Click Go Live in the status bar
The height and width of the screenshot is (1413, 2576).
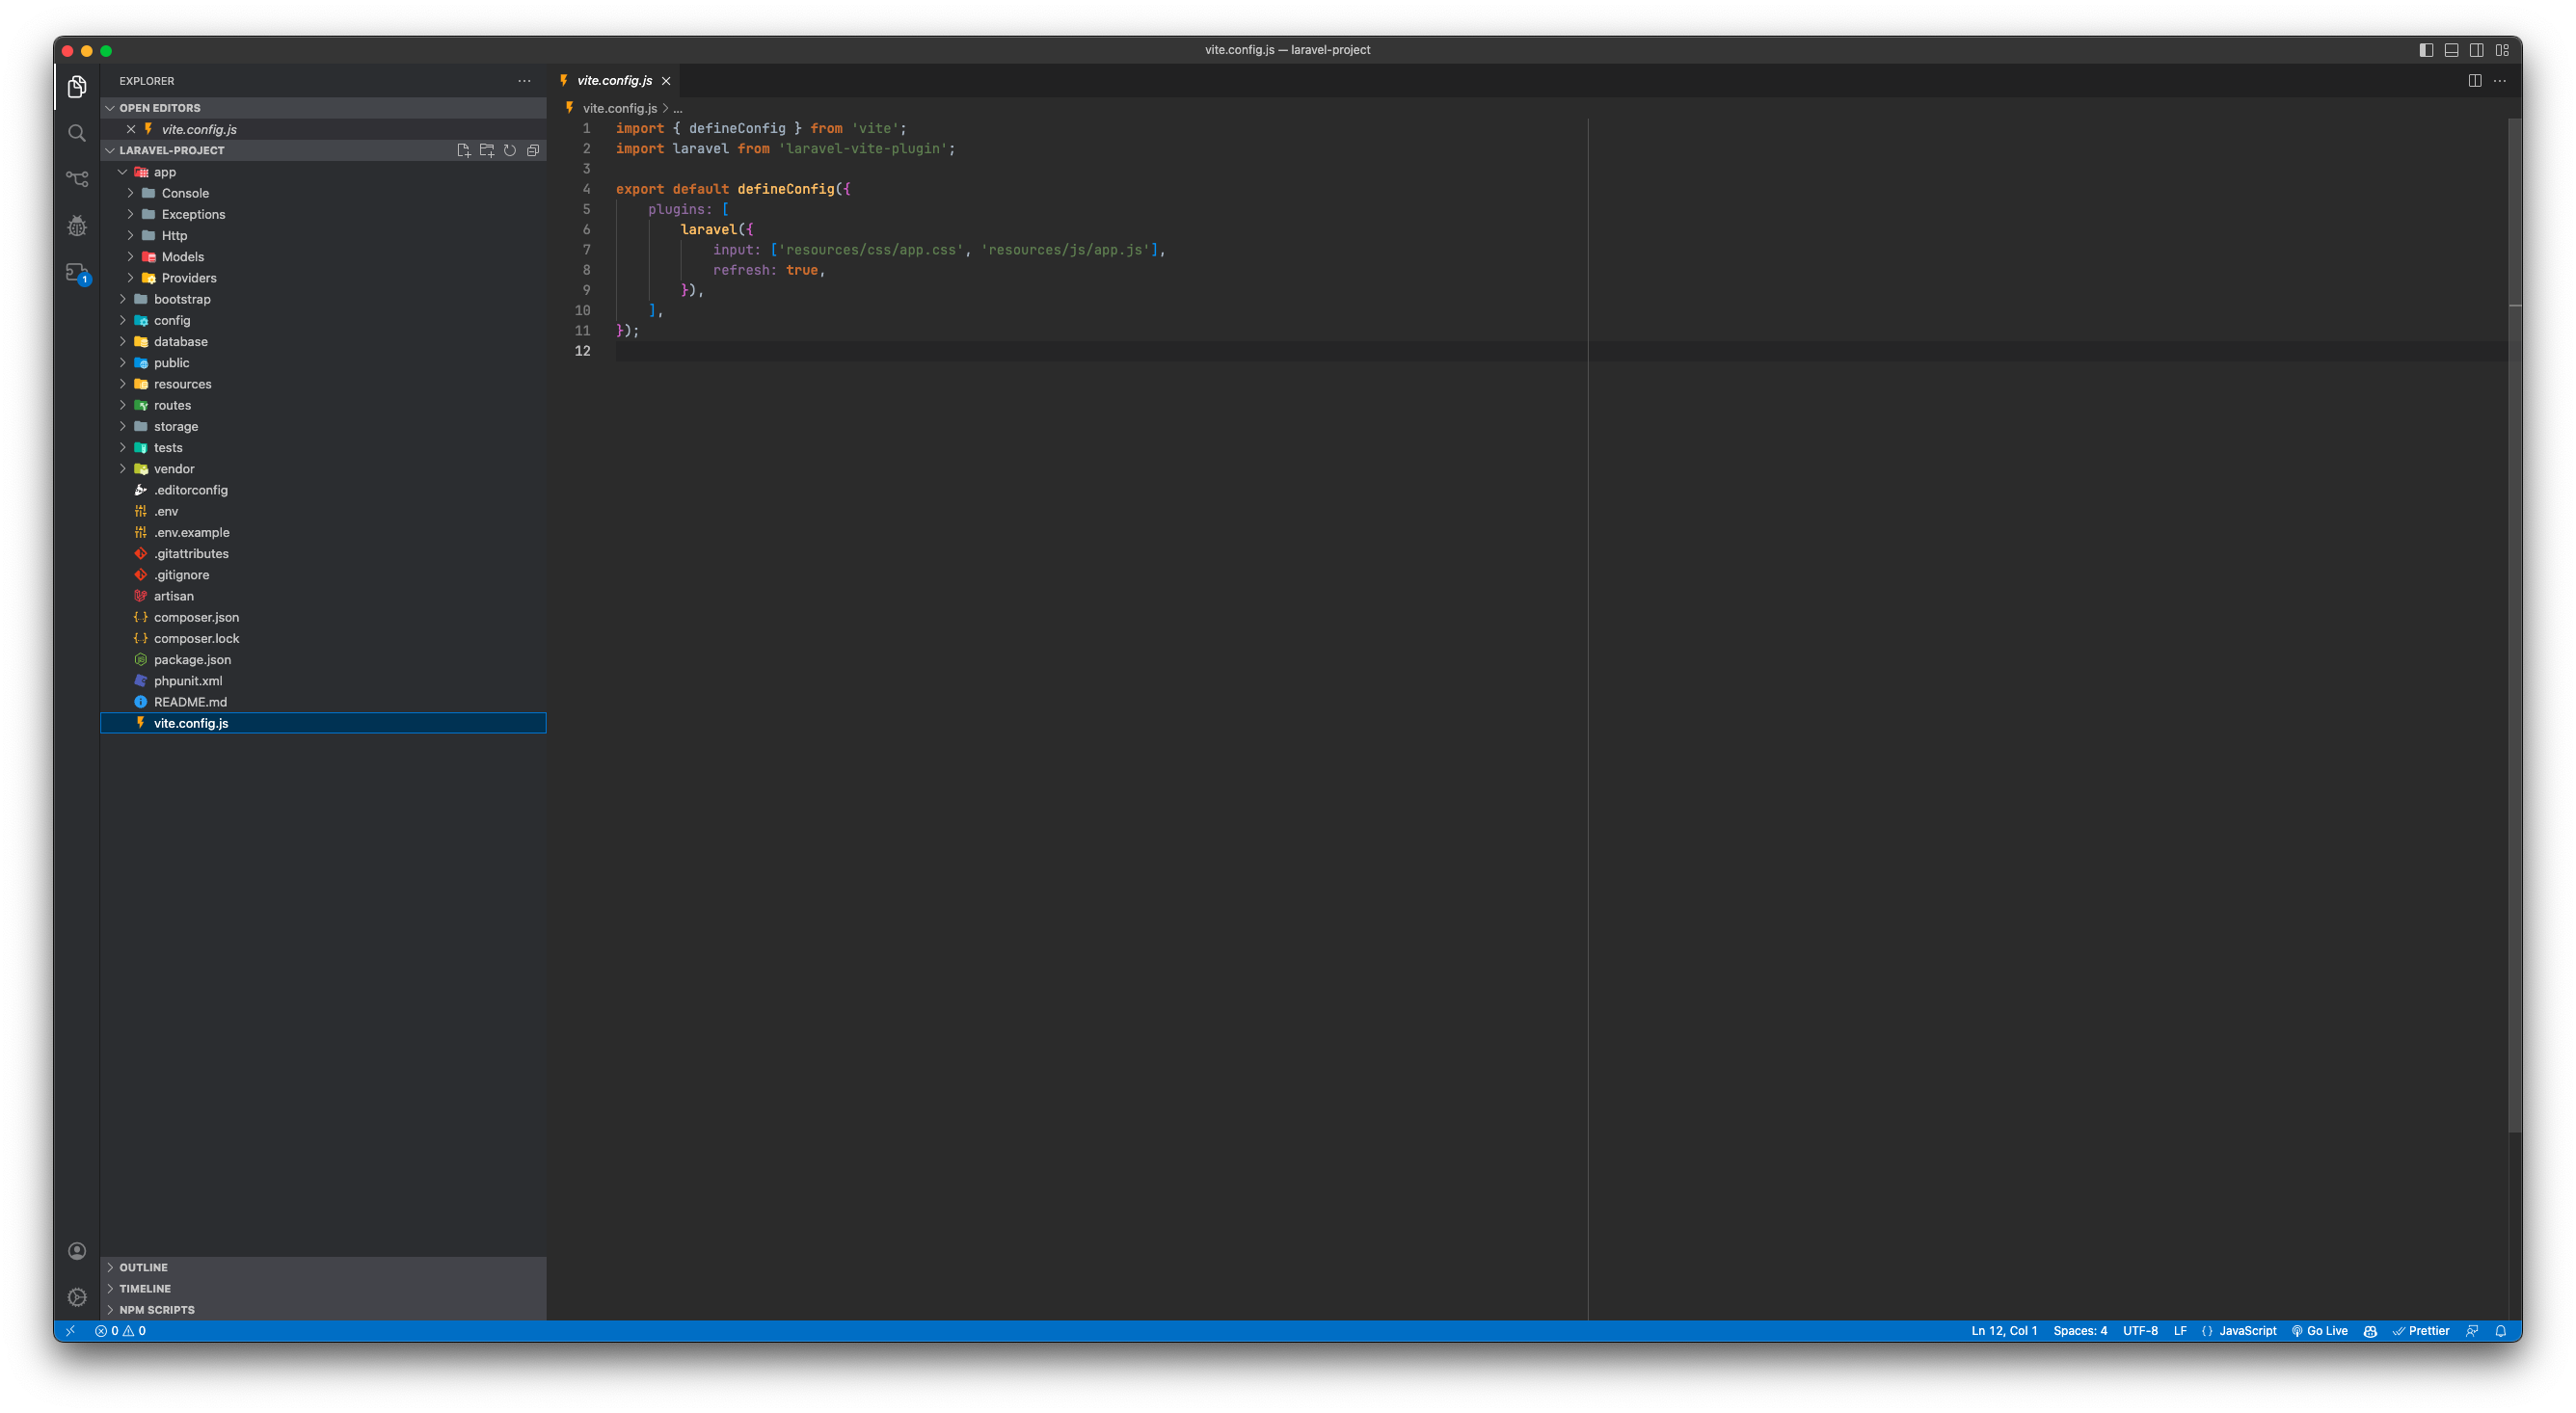click(x=2319, y=1331)
